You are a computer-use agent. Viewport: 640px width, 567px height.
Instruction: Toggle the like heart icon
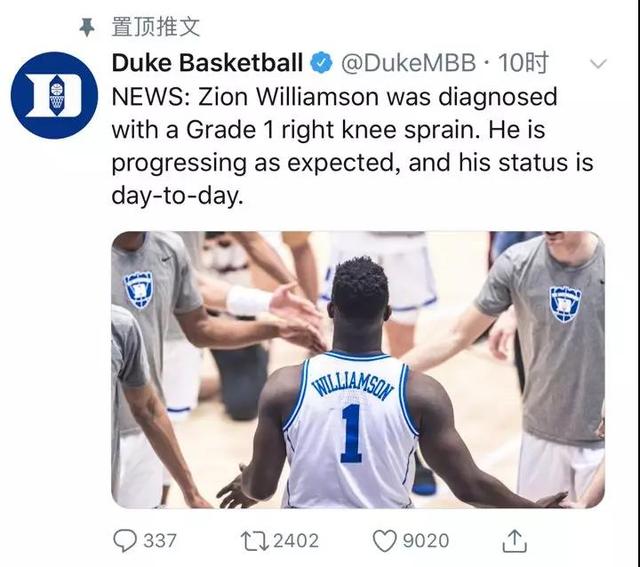(385, 541)
